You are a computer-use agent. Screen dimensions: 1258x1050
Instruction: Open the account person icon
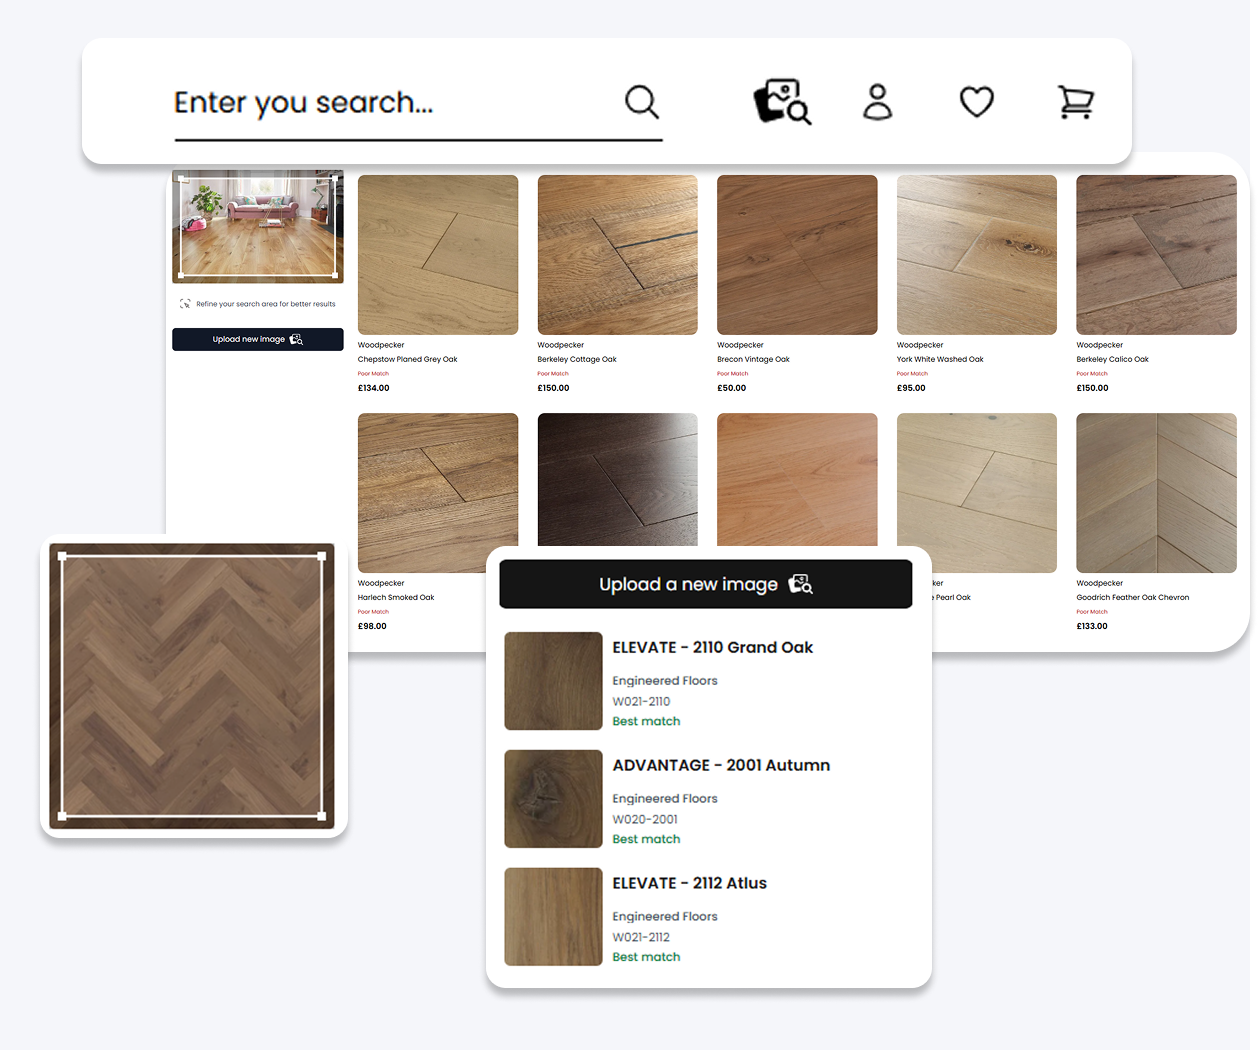pyautogui.click(x=877, y=101)
